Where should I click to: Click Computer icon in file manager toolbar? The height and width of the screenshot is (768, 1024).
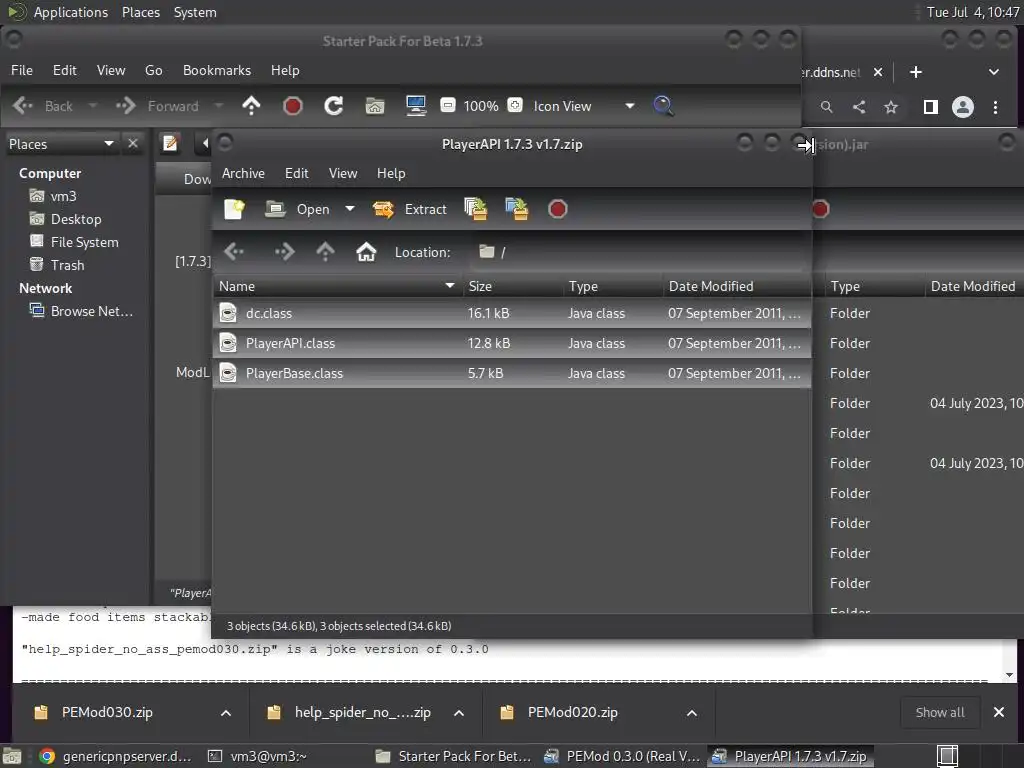click(x=416, y=106)
